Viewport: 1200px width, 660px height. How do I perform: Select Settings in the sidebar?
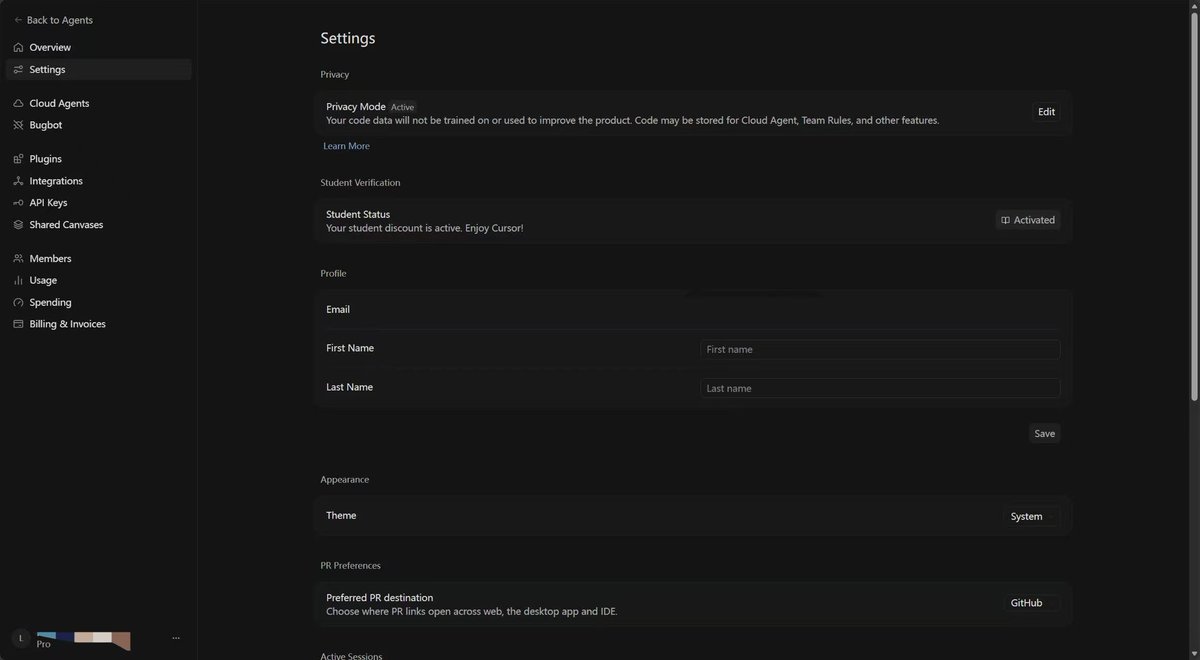click(98, 70)
